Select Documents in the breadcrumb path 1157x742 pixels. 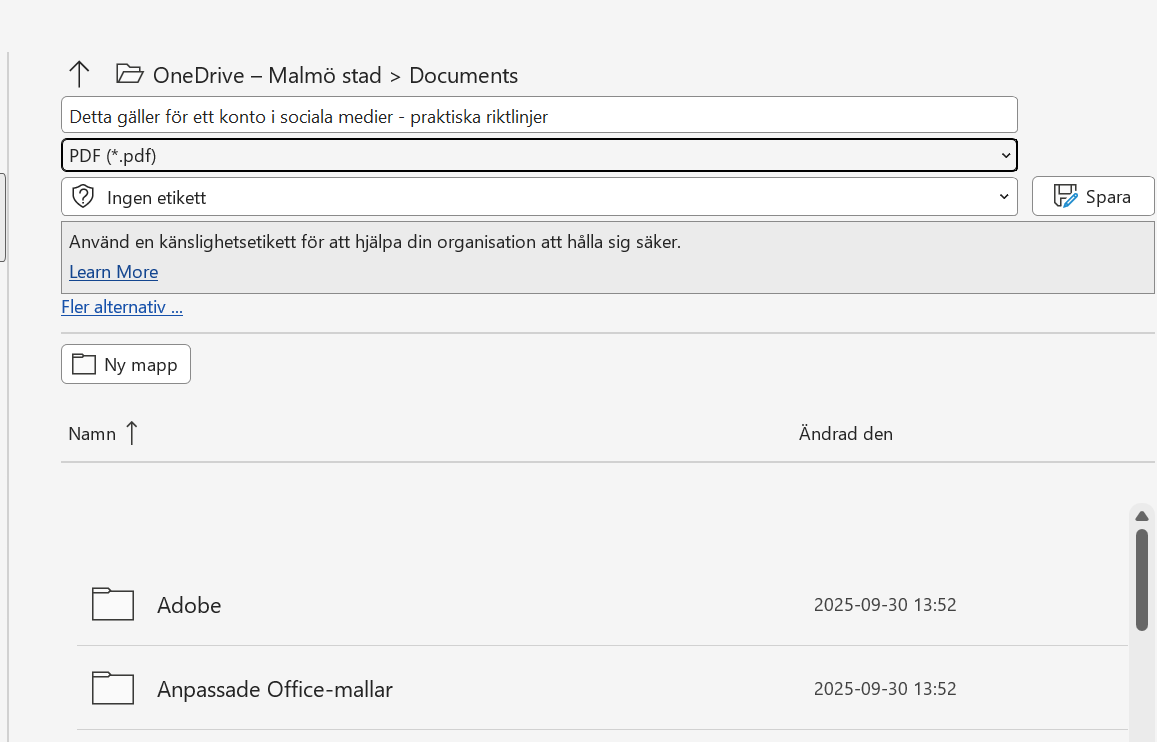pos(463,74)
